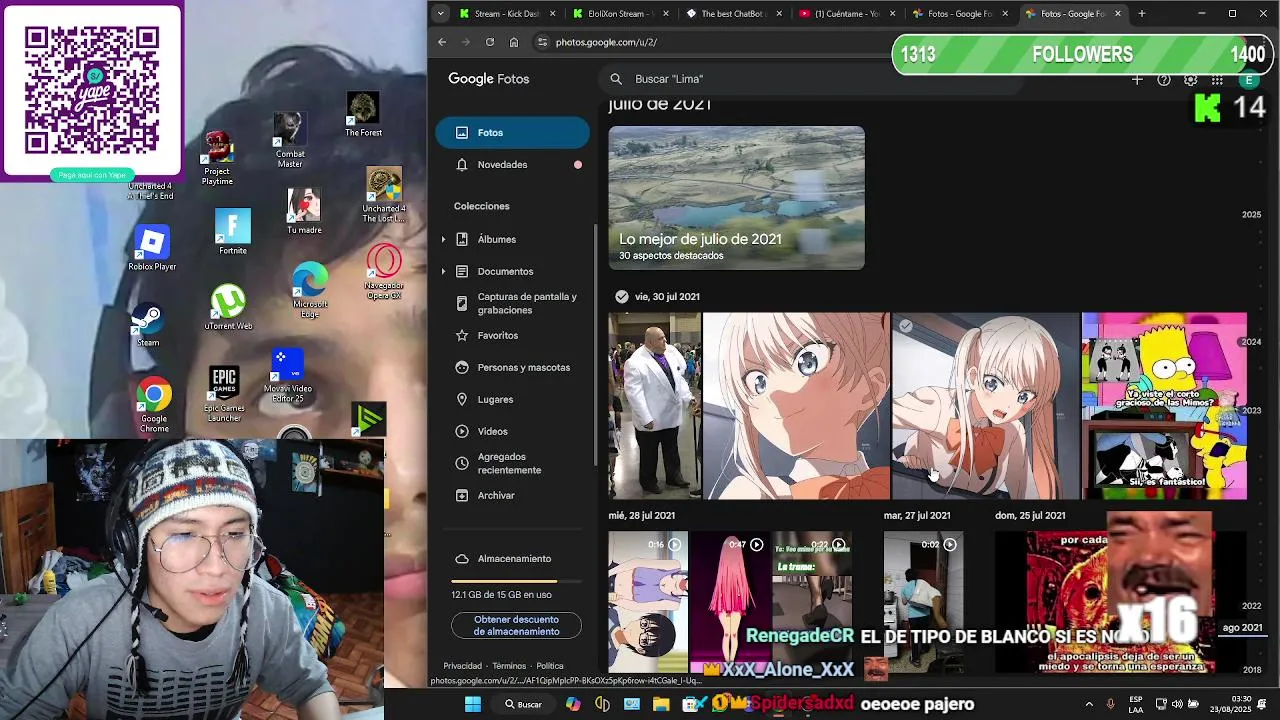This screenshot has width=1280, height=720.
Task: Switch to (1) Cuéntame YouTube tab
Action: tap(847, 14)
